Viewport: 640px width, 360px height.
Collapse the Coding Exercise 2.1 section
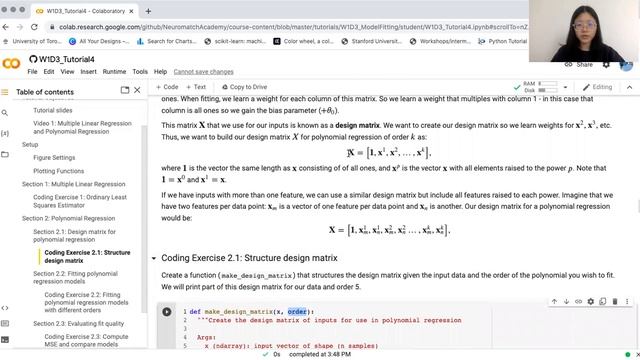154,258
